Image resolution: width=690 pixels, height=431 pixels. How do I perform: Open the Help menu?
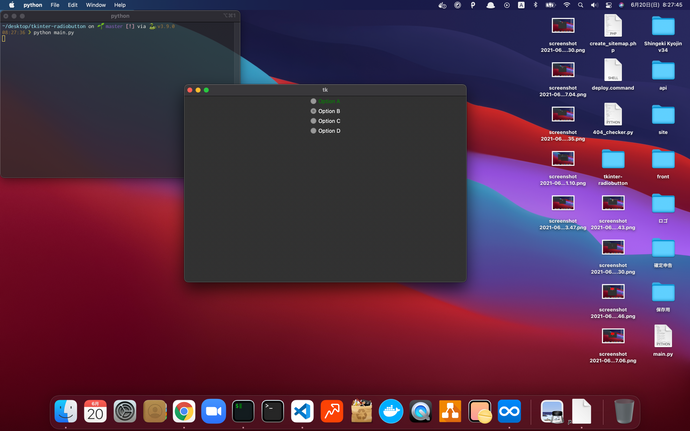(120, 5)
